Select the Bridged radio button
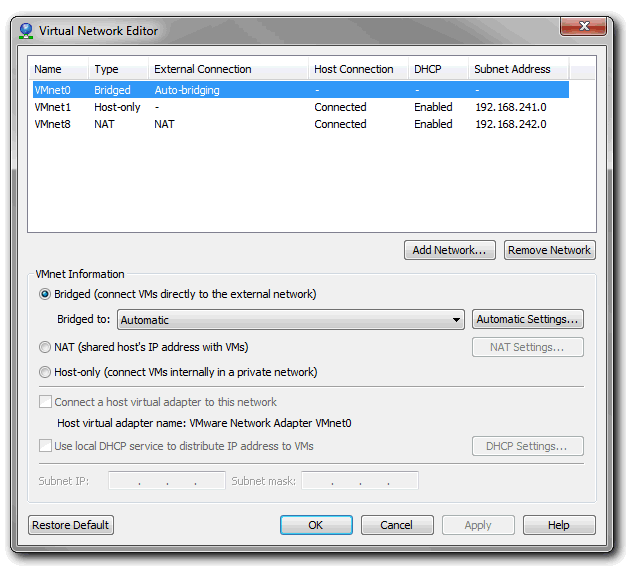 coord(45,294)
